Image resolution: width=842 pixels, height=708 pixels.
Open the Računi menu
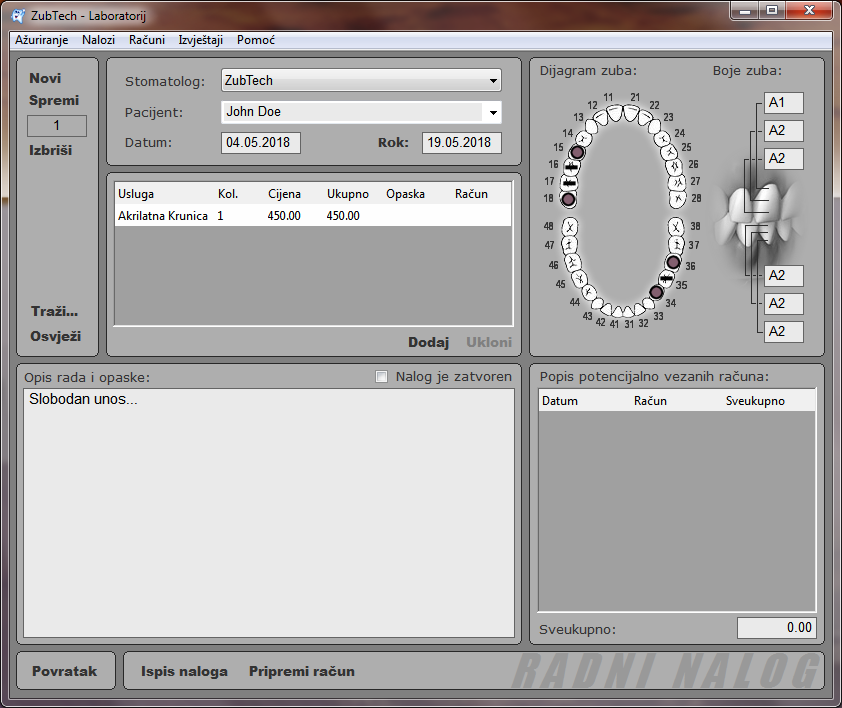point(146,40)
